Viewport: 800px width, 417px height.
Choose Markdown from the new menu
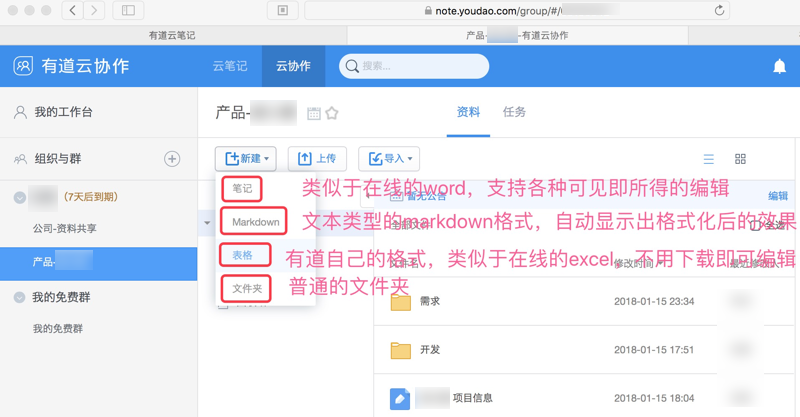254,222
